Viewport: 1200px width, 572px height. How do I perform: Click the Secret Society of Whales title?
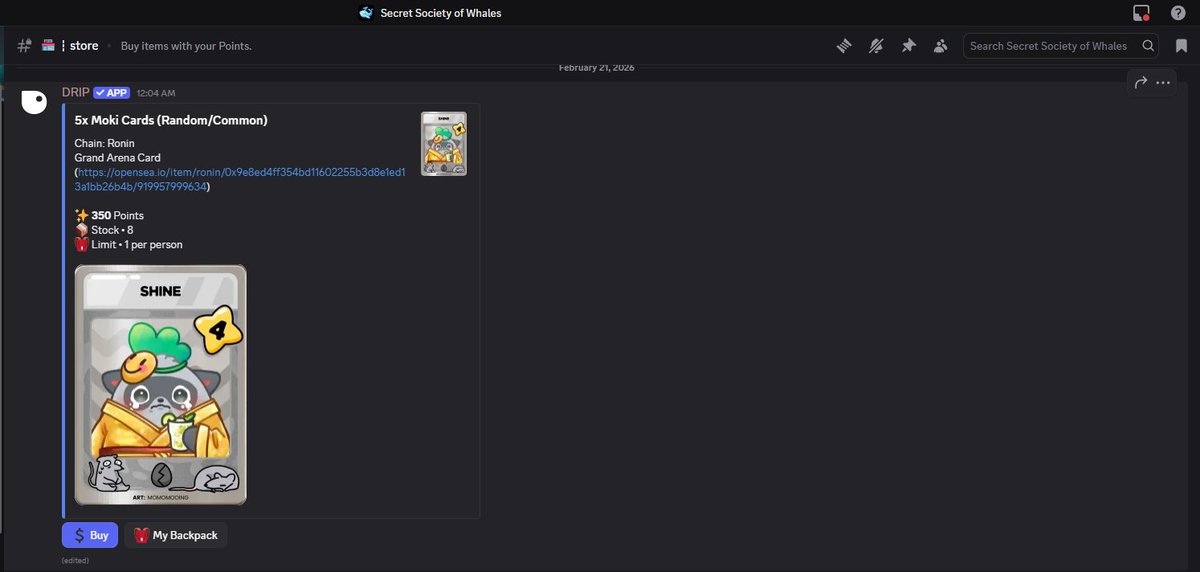click(x=441, y=13)
